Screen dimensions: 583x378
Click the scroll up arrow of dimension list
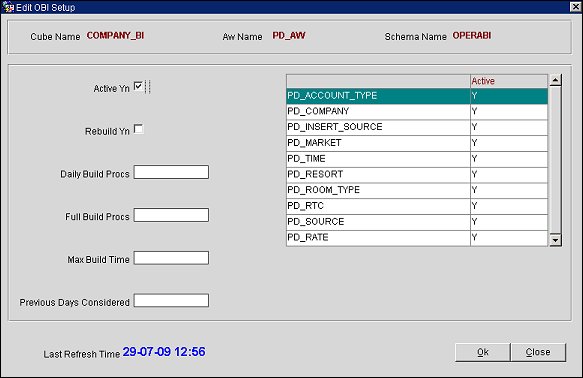click(x=555, y=80)
